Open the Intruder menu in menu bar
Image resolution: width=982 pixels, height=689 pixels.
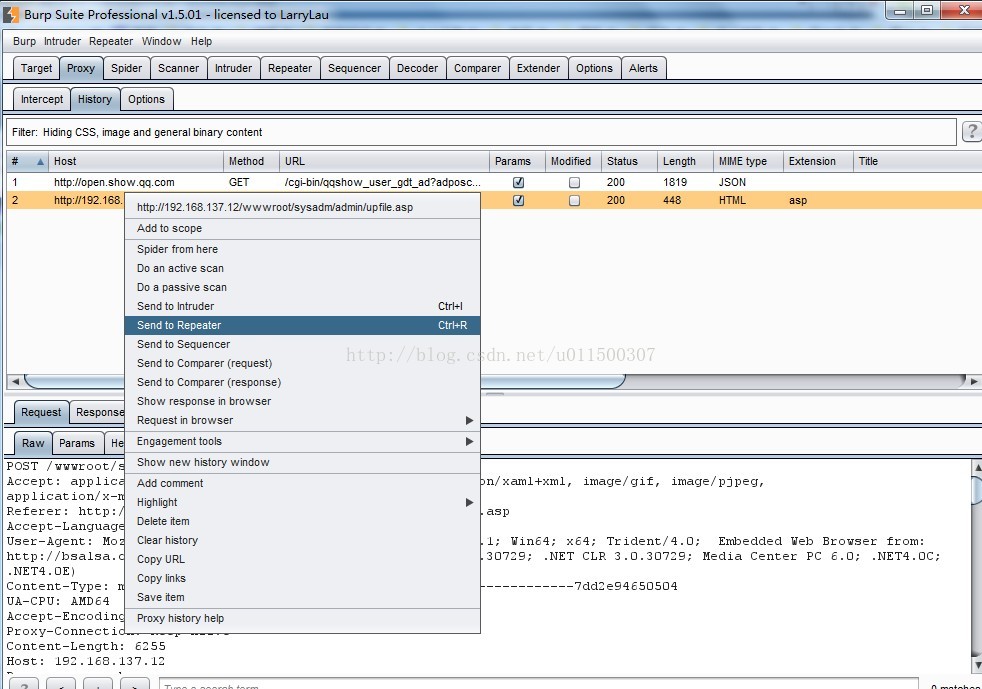pos(62,41)
